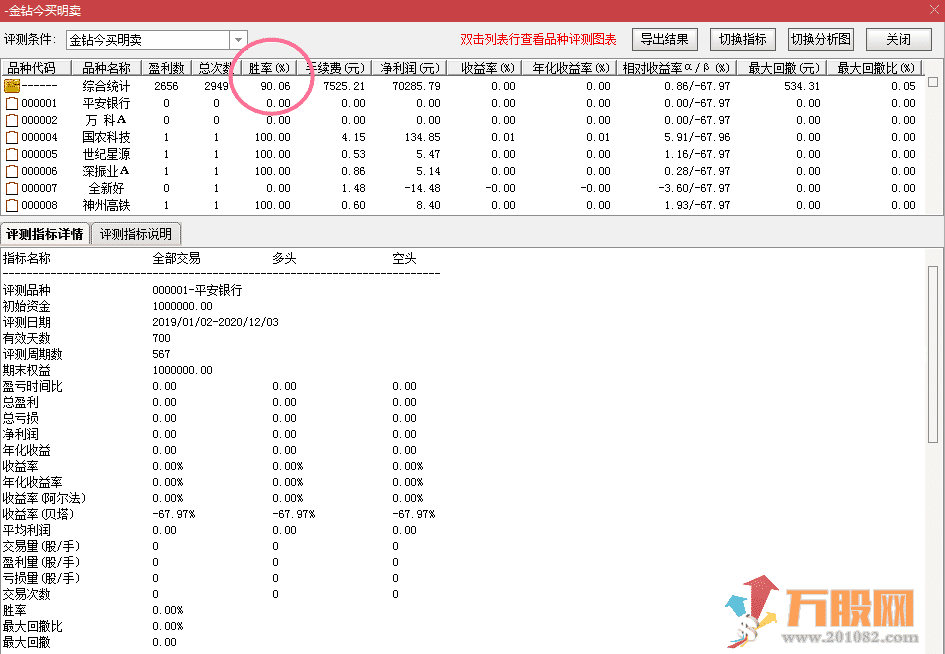
Task: Click the 70285.79 net profit value
Action: point(416,86)
